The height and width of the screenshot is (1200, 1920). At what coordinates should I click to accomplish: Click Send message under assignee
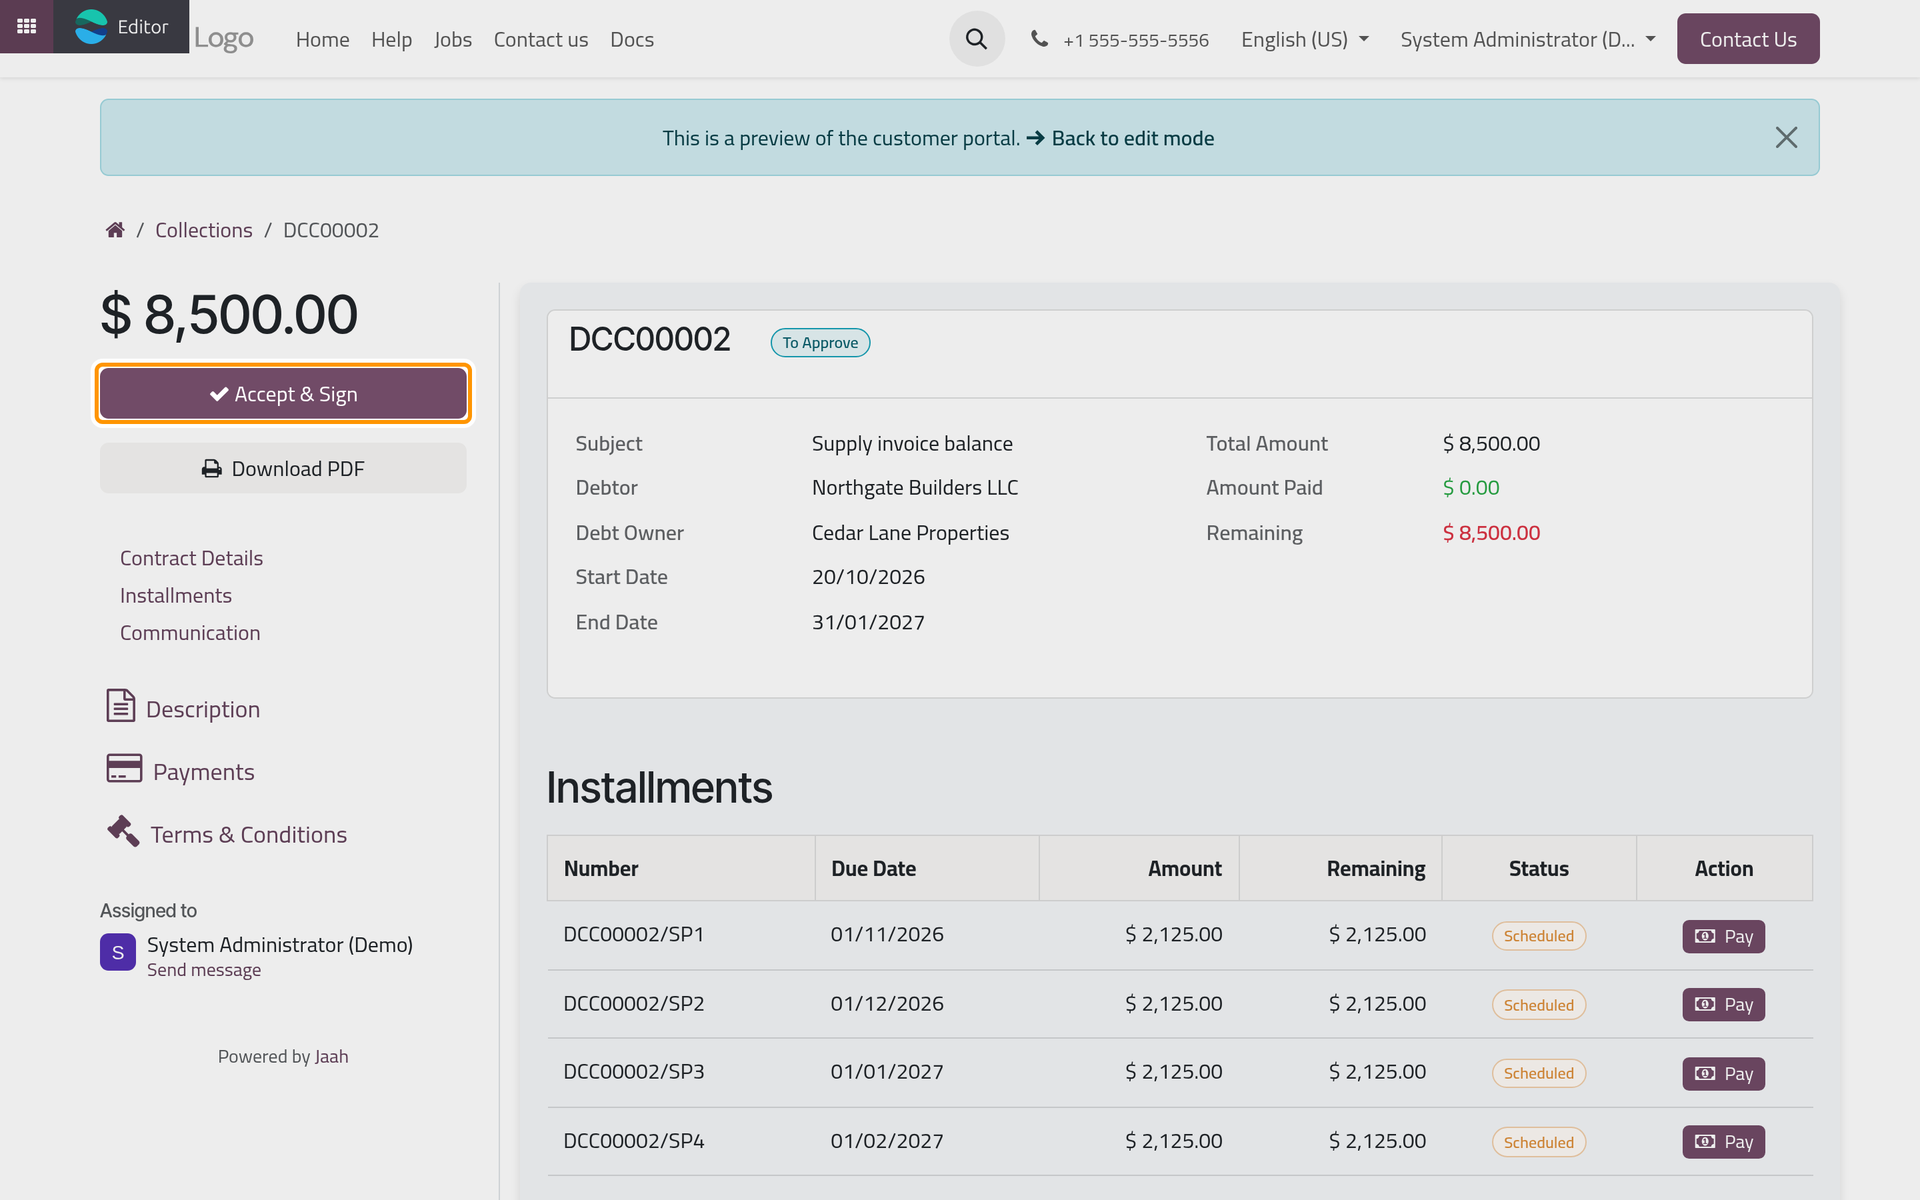(204, 970)
